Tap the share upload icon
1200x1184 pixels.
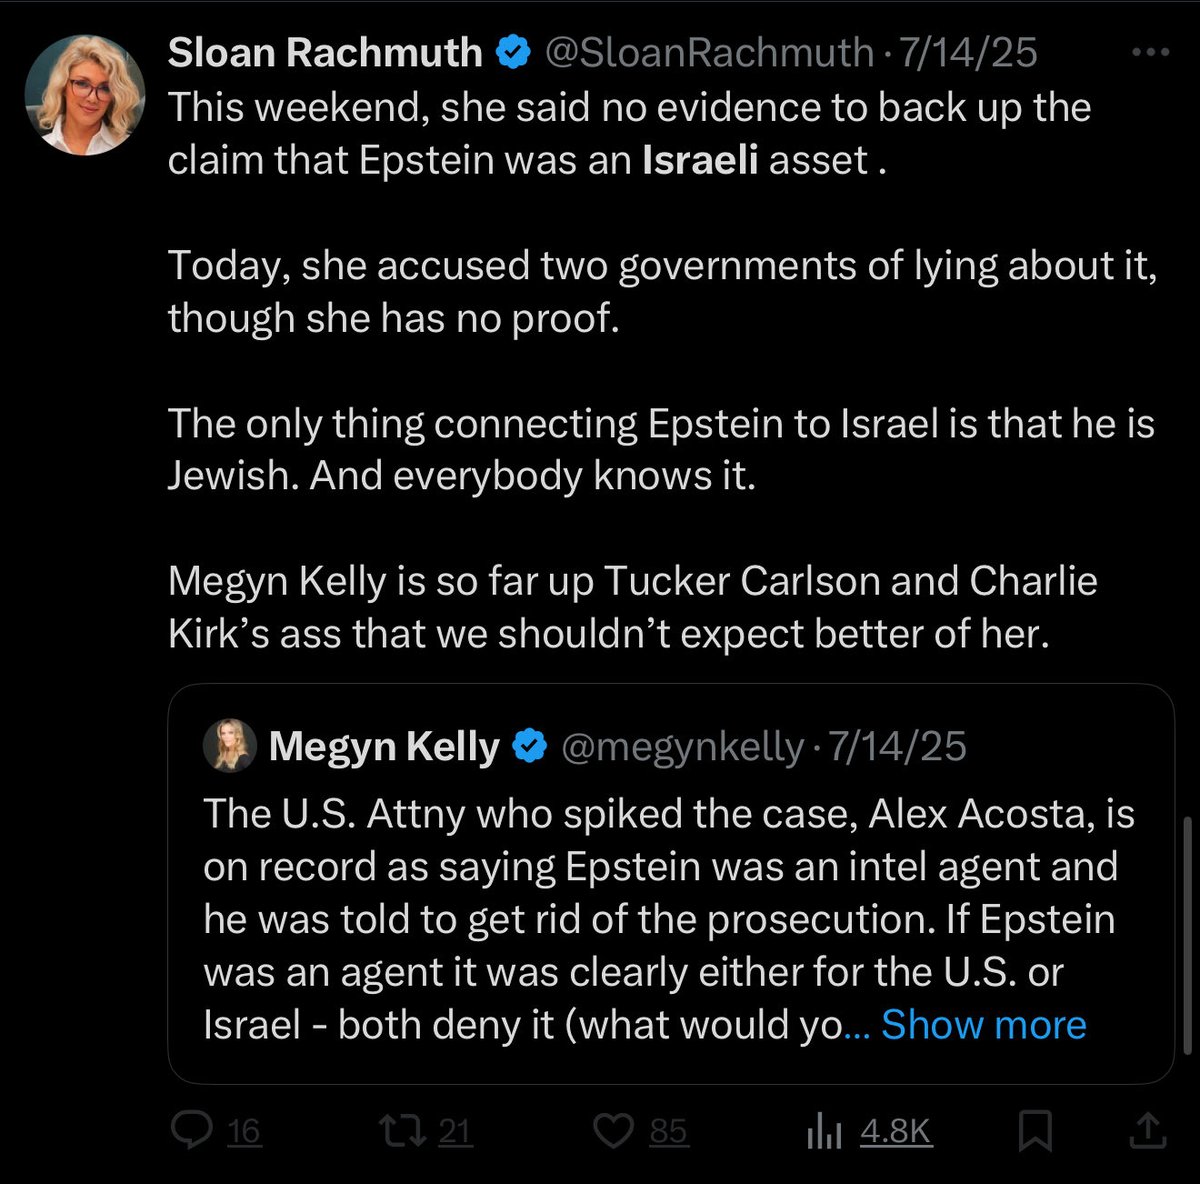tap(1148, 1130)
